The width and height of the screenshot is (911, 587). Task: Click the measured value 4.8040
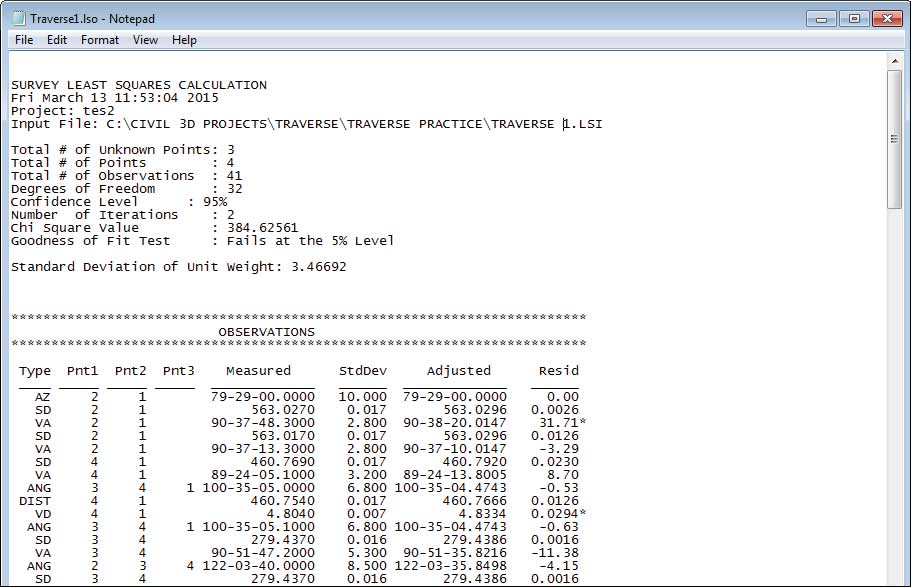click(290, 514)
